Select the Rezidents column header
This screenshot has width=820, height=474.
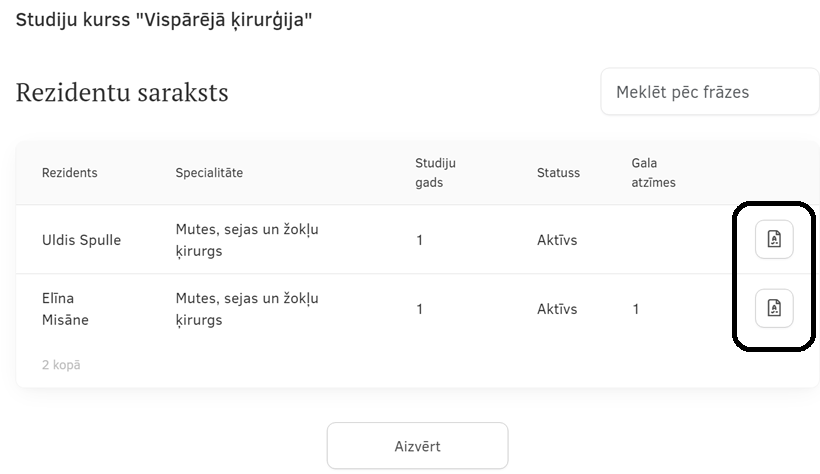(x=70, y=173)
